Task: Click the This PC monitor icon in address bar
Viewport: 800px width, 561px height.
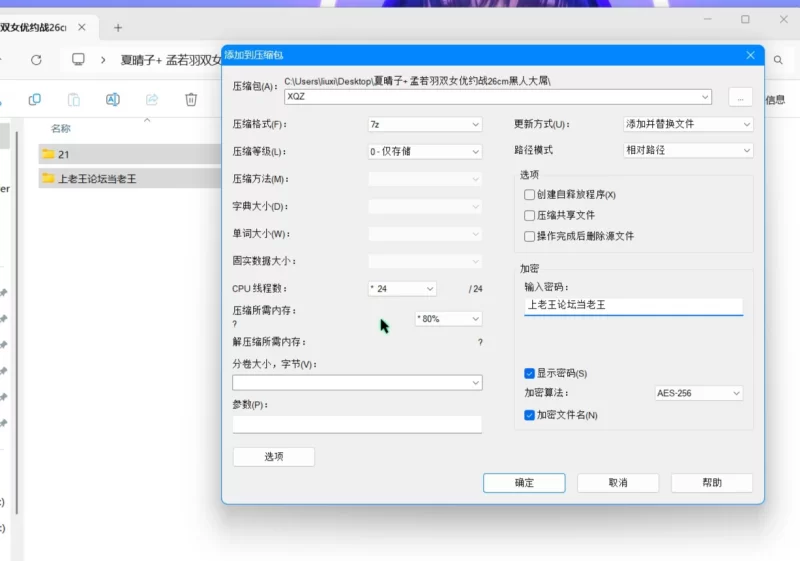Action: coord(78,60)
